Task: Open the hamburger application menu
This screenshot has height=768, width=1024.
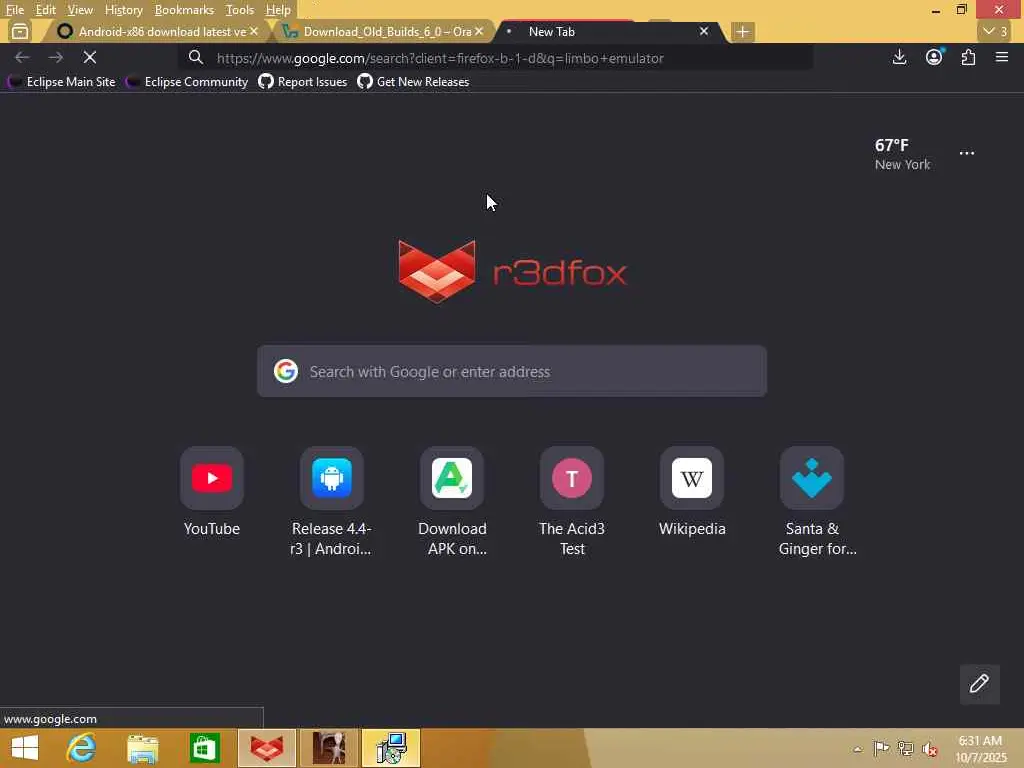Action: [x=1002, y=57]
